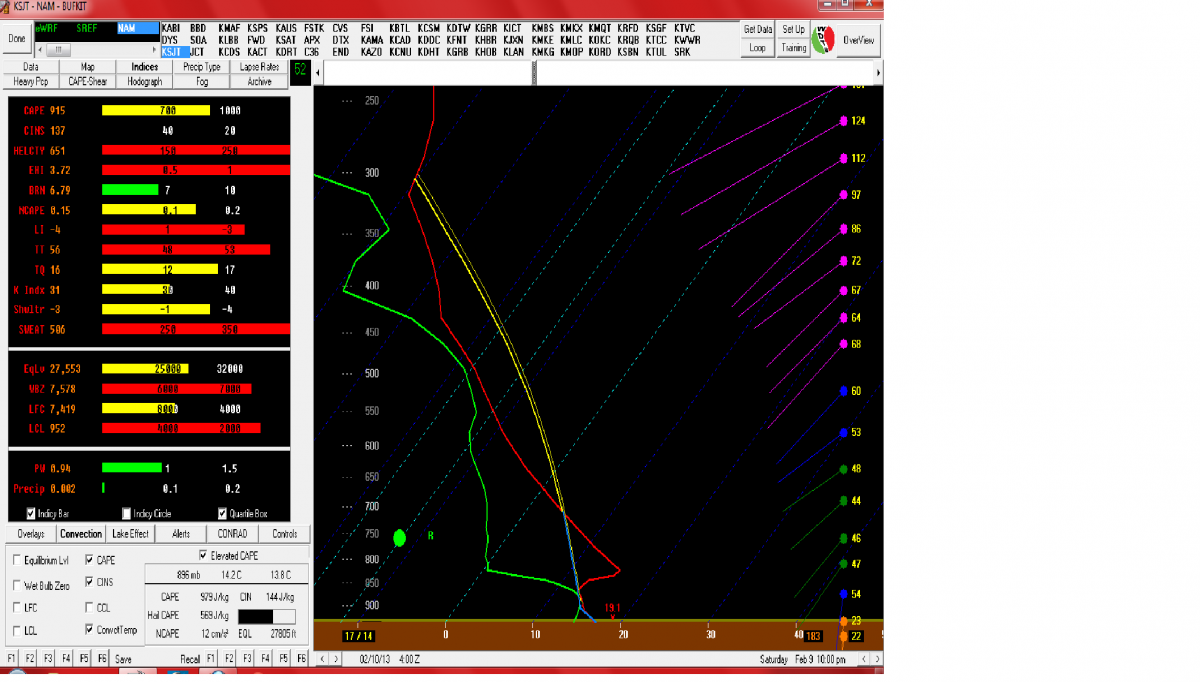Enable the CCL checkbox

(x=91, y=607)
